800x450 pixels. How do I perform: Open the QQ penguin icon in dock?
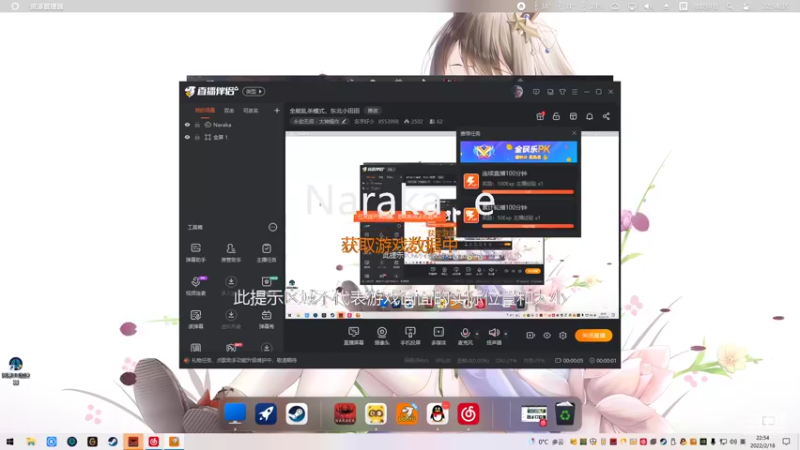pyautogui.click(x=437, y=414)
